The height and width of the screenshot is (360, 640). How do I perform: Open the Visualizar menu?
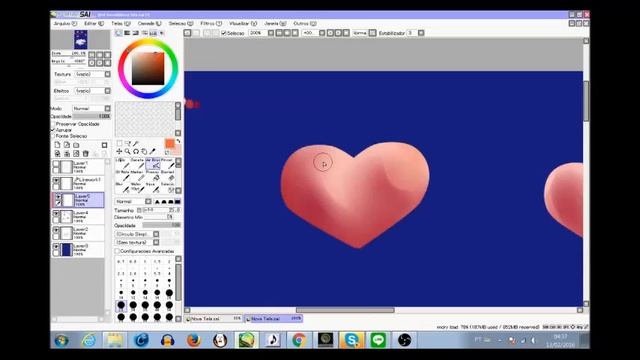tap(243, 24)
